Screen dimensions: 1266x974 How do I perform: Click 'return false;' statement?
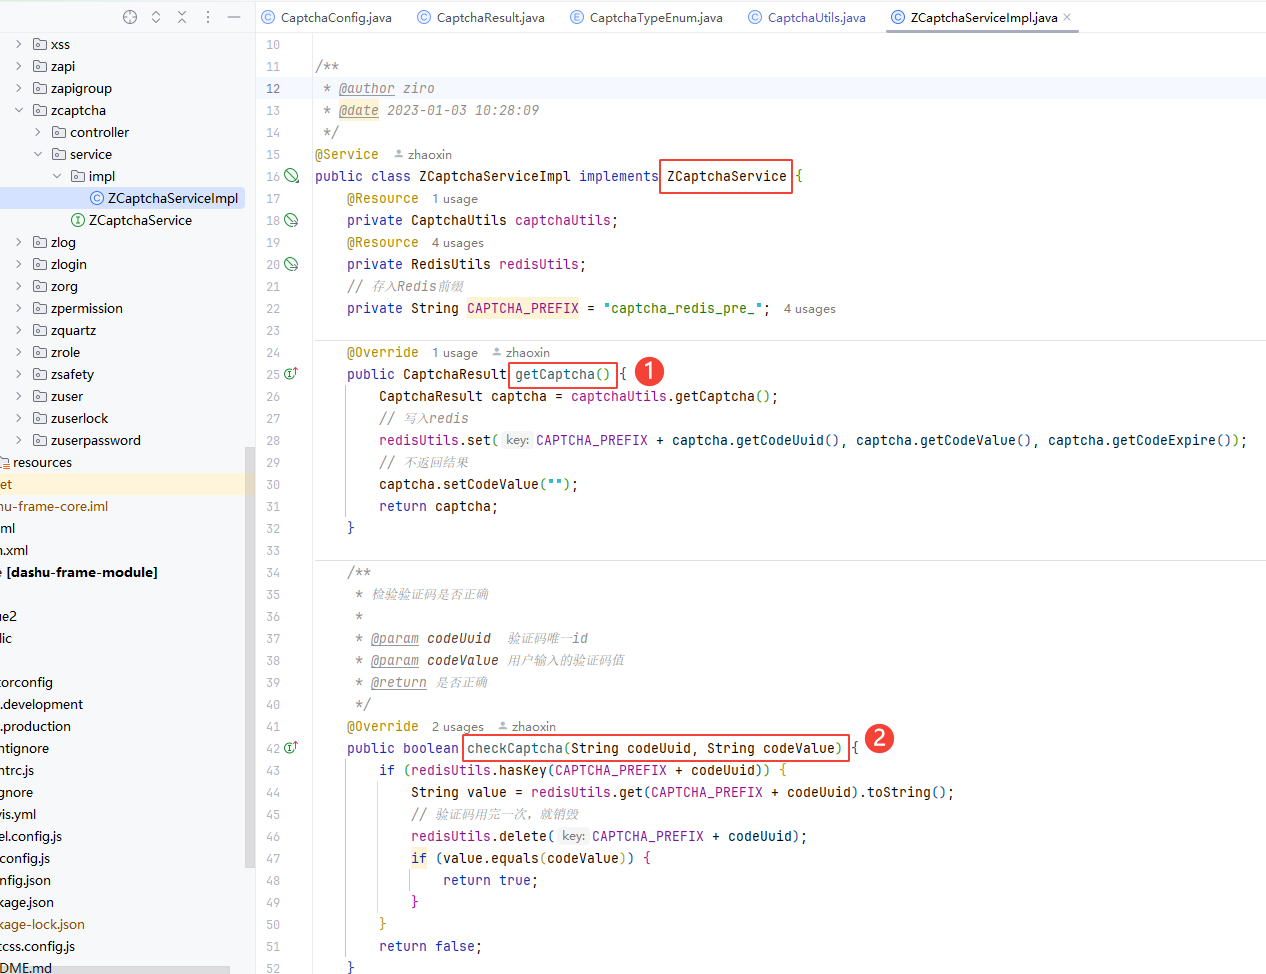(430, 946)
